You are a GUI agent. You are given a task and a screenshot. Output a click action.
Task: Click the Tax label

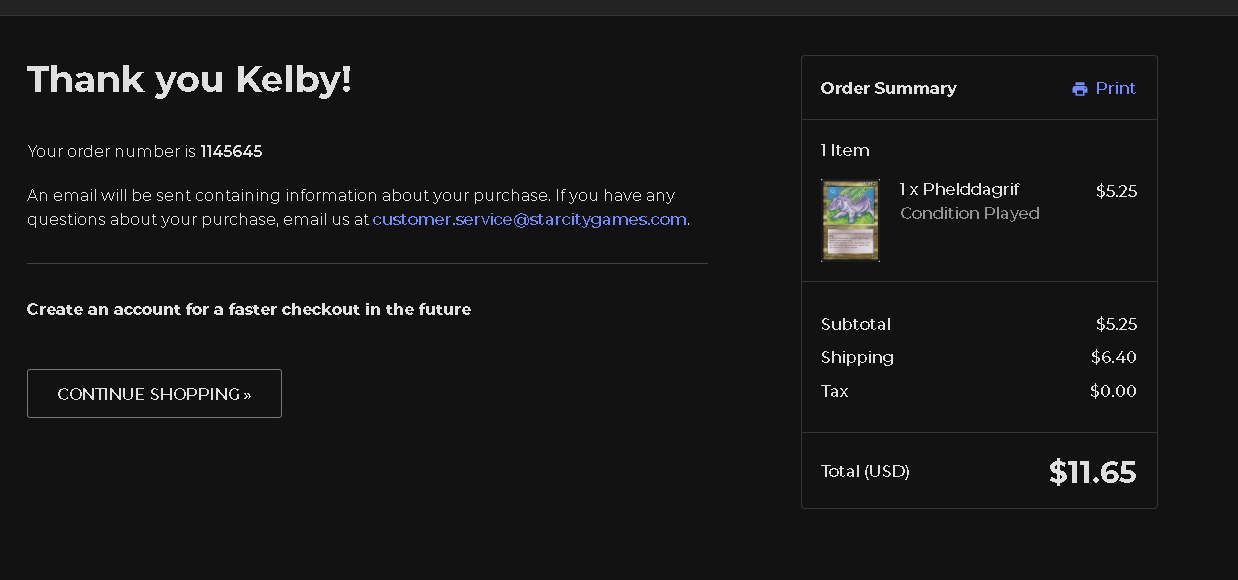pos(834,391)
